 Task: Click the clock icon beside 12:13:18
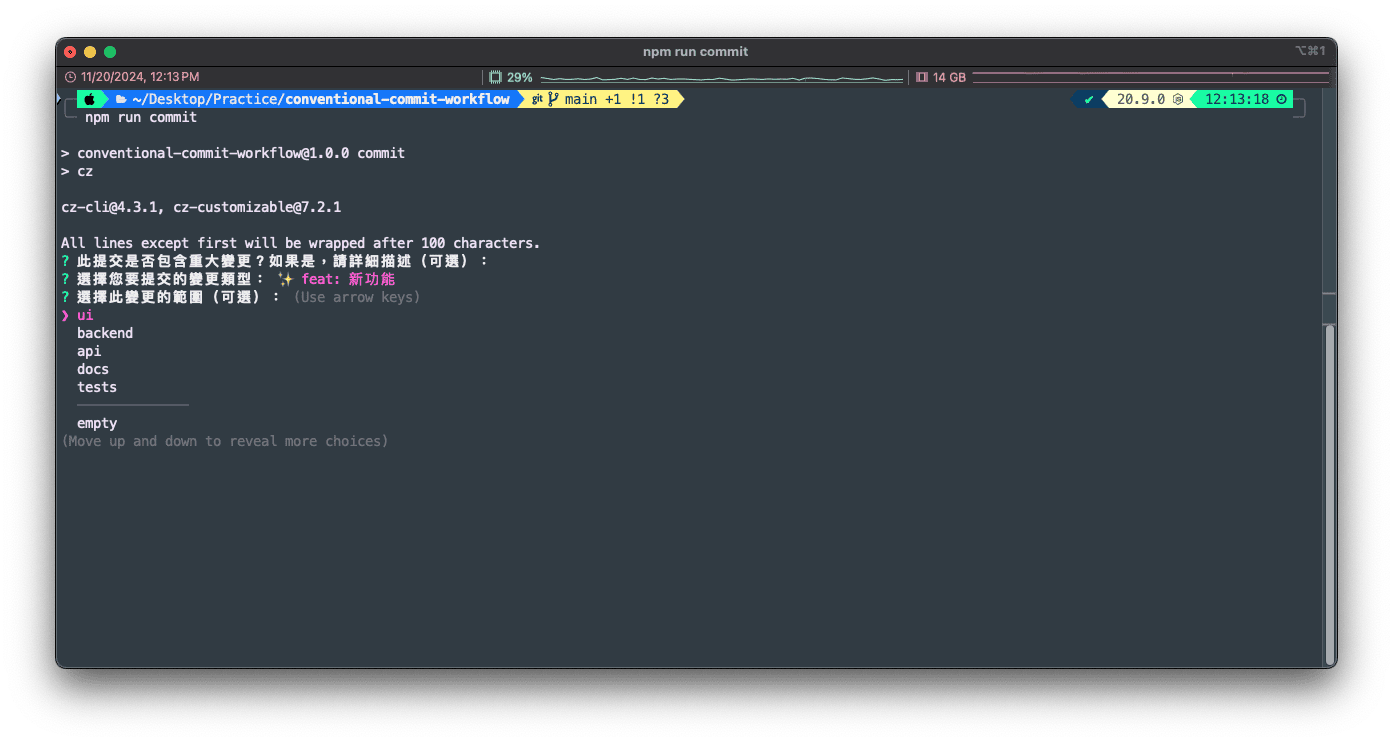pos(1282,99)
